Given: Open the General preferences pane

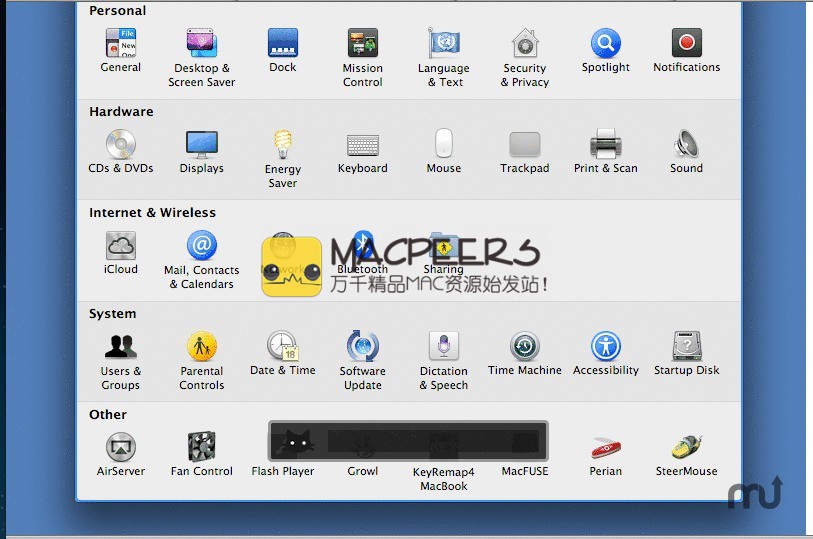Looking at the screenshot, I should click(x=121, y=44).
